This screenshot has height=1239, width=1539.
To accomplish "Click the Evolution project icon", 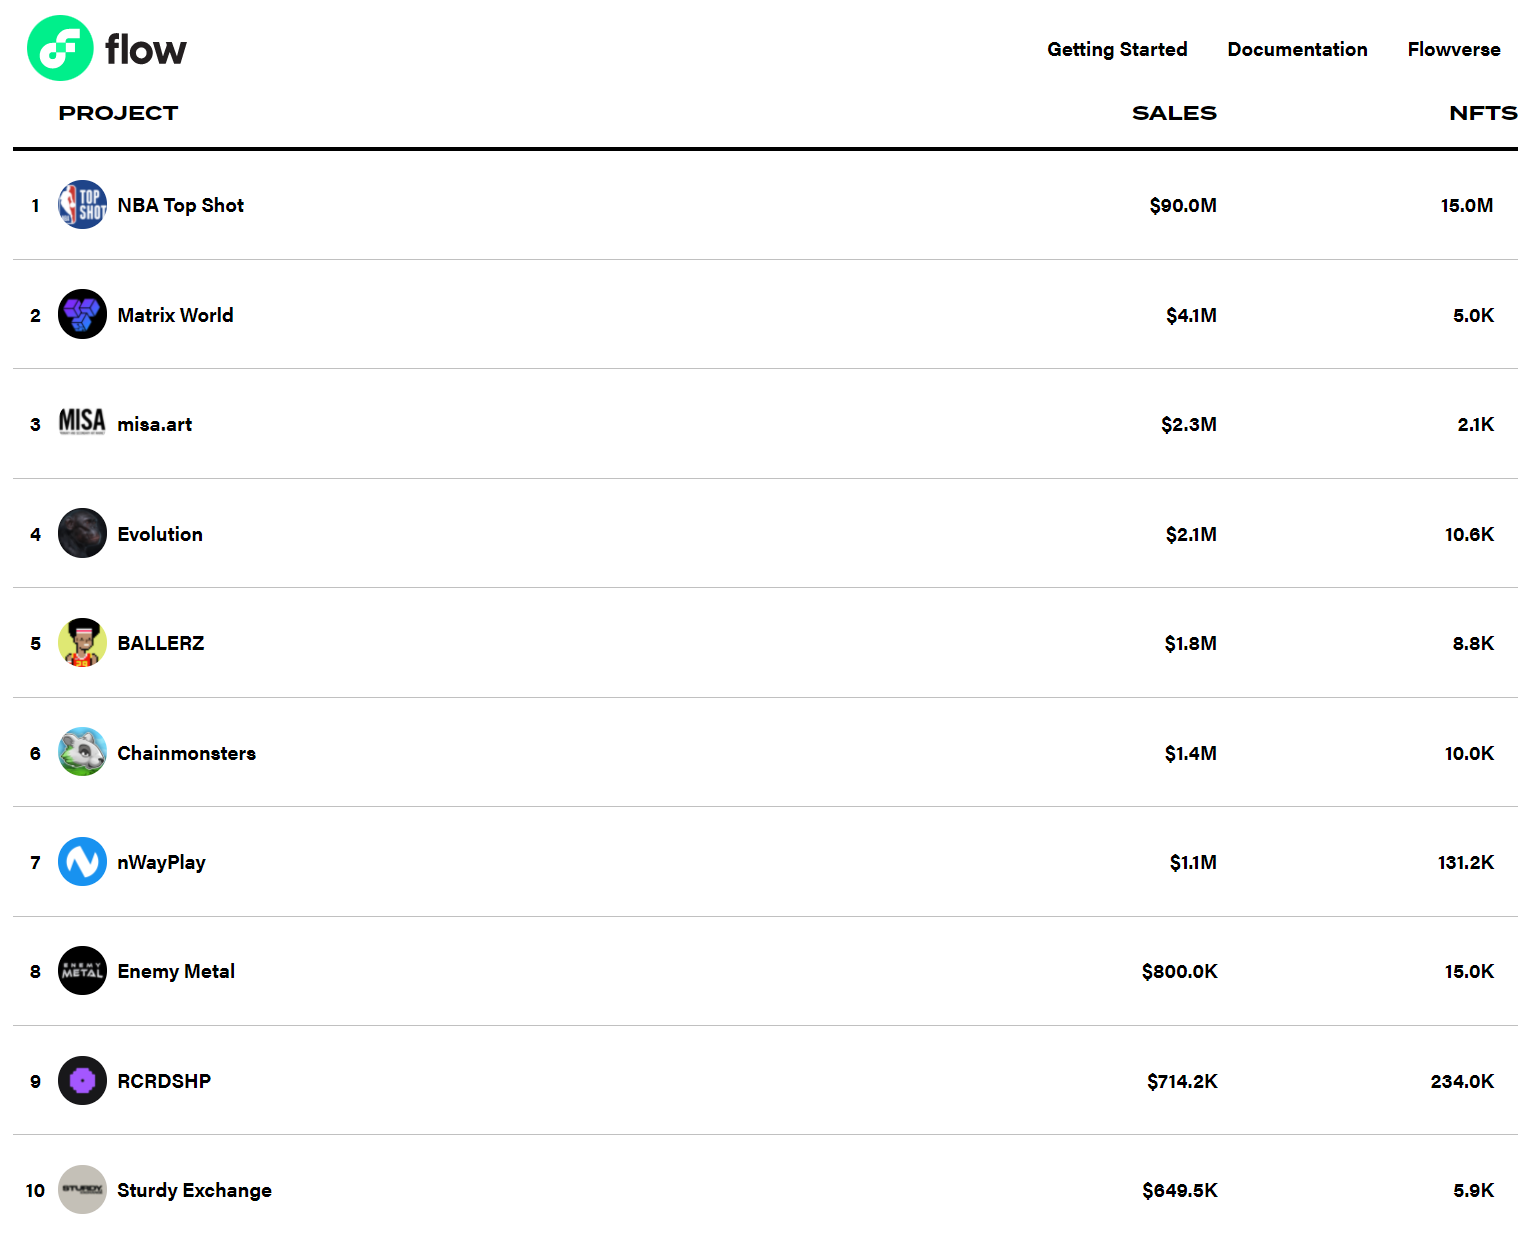I will click(x=82, y=533).
